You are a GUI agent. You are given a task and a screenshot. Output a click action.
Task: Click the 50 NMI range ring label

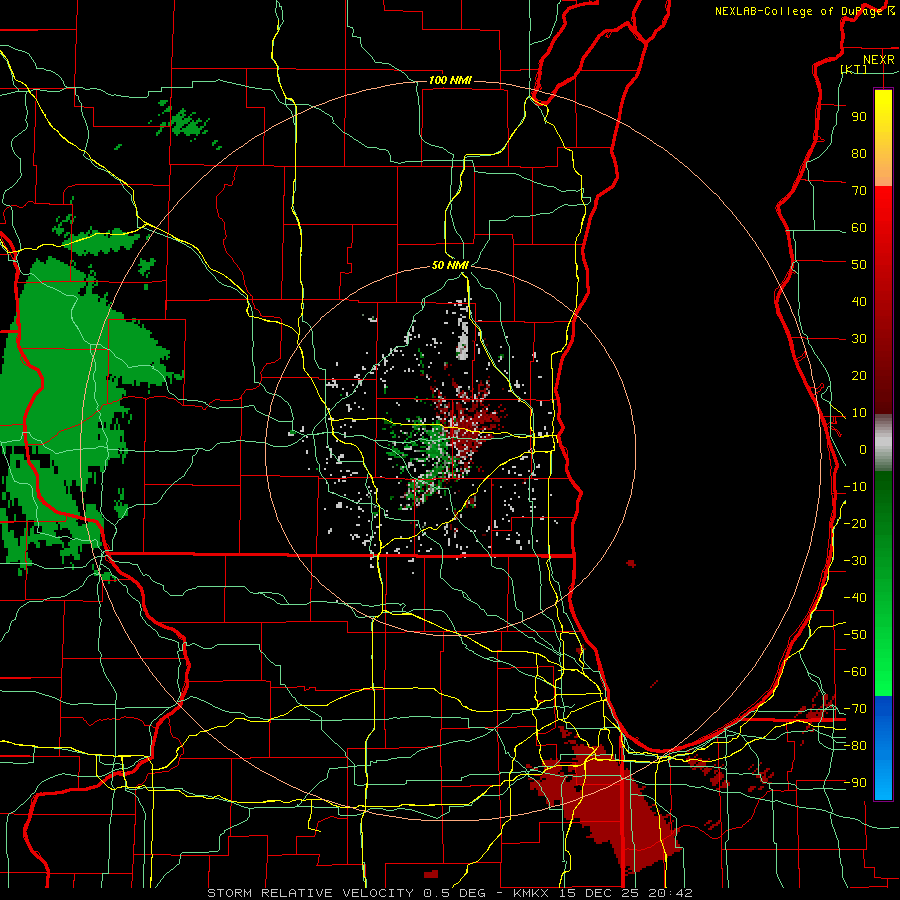(450, 265)
